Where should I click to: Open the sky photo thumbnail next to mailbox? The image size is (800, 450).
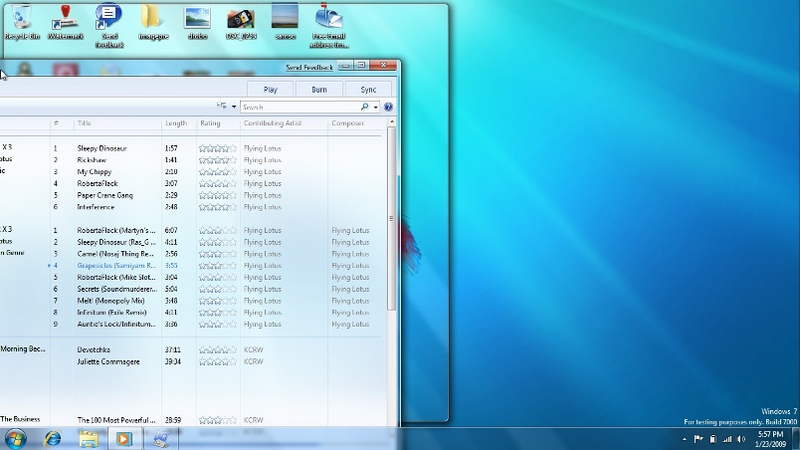click(285, 21)
